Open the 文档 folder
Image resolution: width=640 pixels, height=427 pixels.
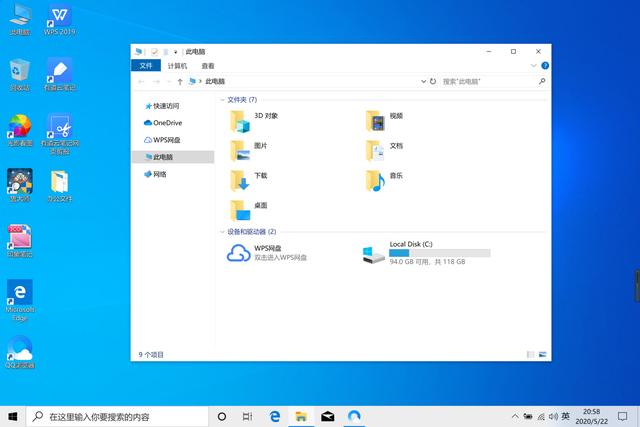click(384, 151)
